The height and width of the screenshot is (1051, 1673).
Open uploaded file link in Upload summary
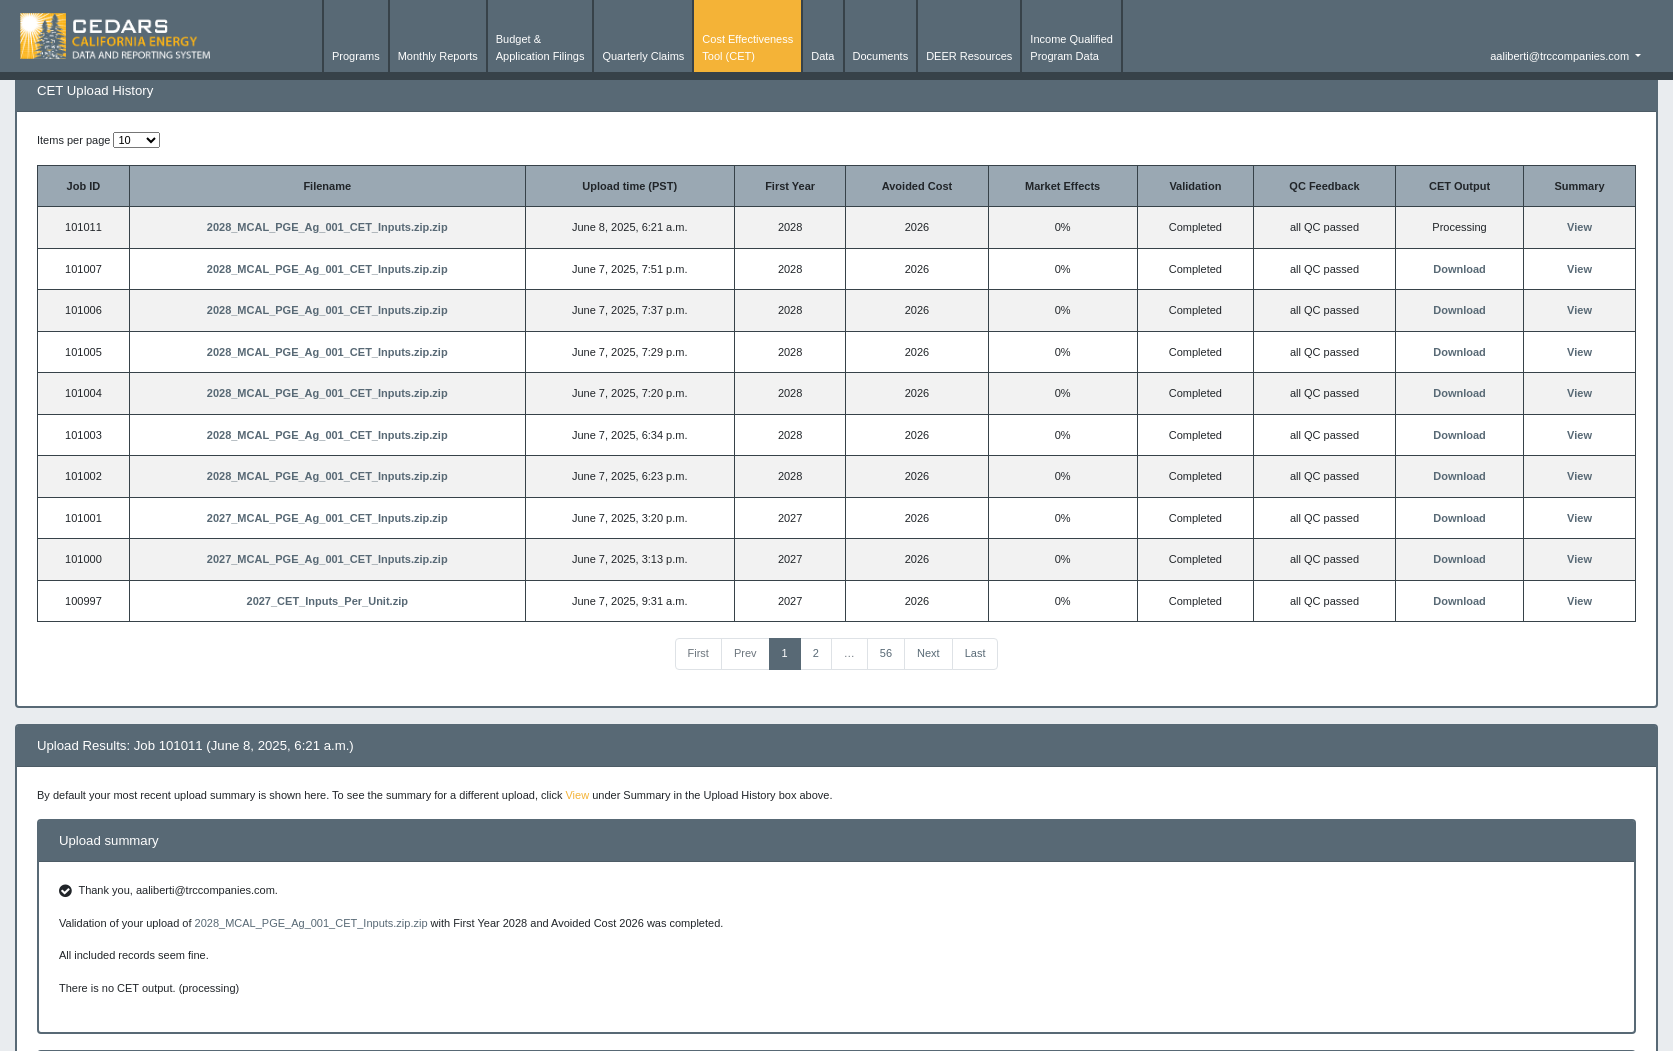click(310, 923)
